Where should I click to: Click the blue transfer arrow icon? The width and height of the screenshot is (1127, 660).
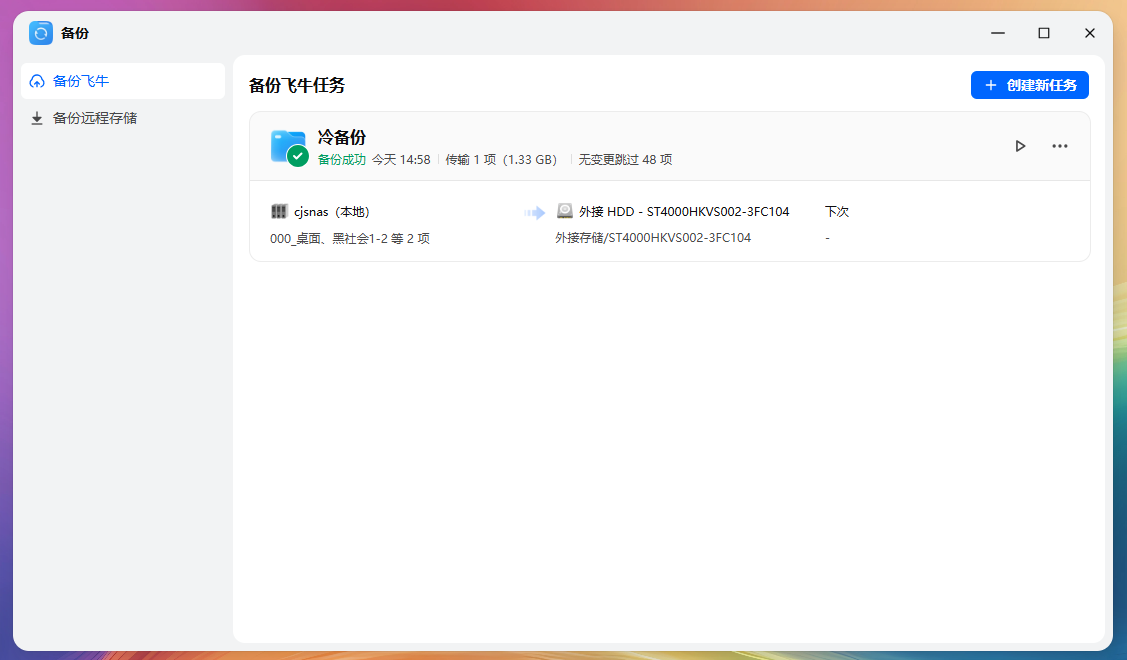pyautogui.click(x=533, y=211)
